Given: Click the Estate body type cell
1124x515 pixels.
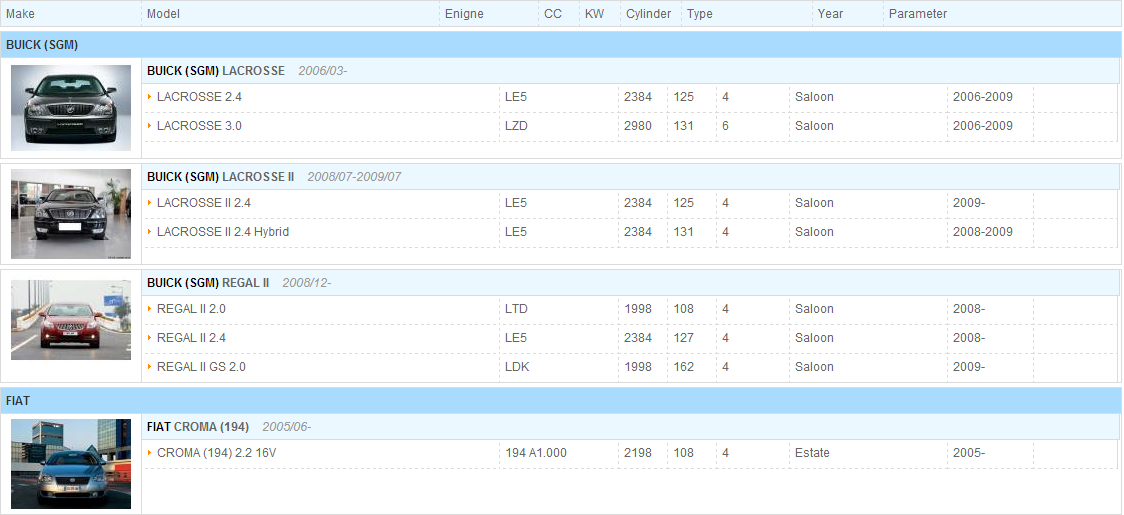Looking at the screenshot, I should pyautogui.click(x=812, y=453).
